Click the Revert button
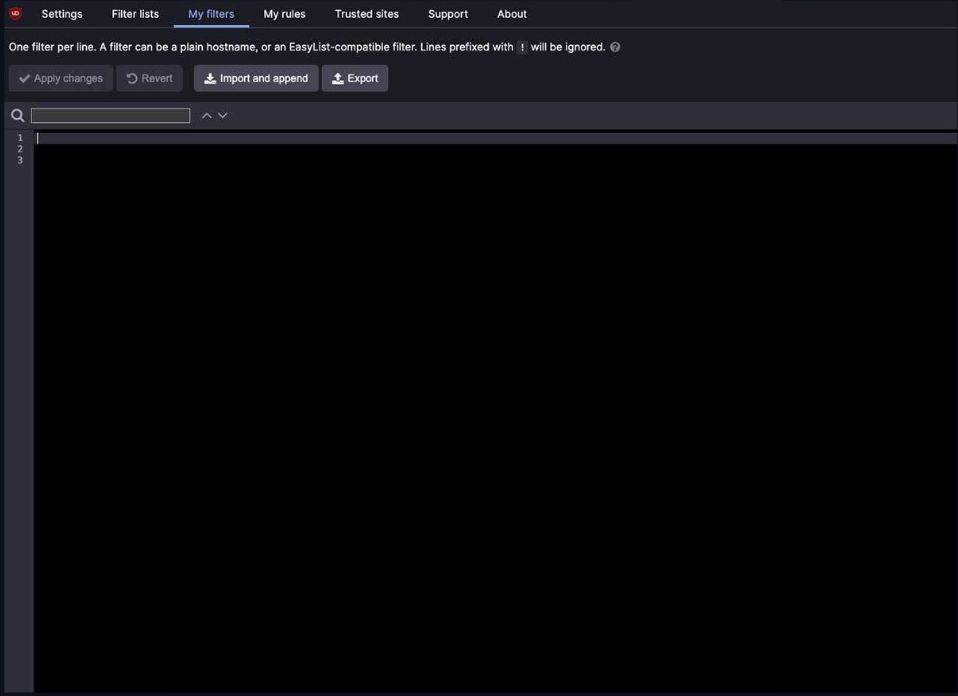 (x=149, y=77)
